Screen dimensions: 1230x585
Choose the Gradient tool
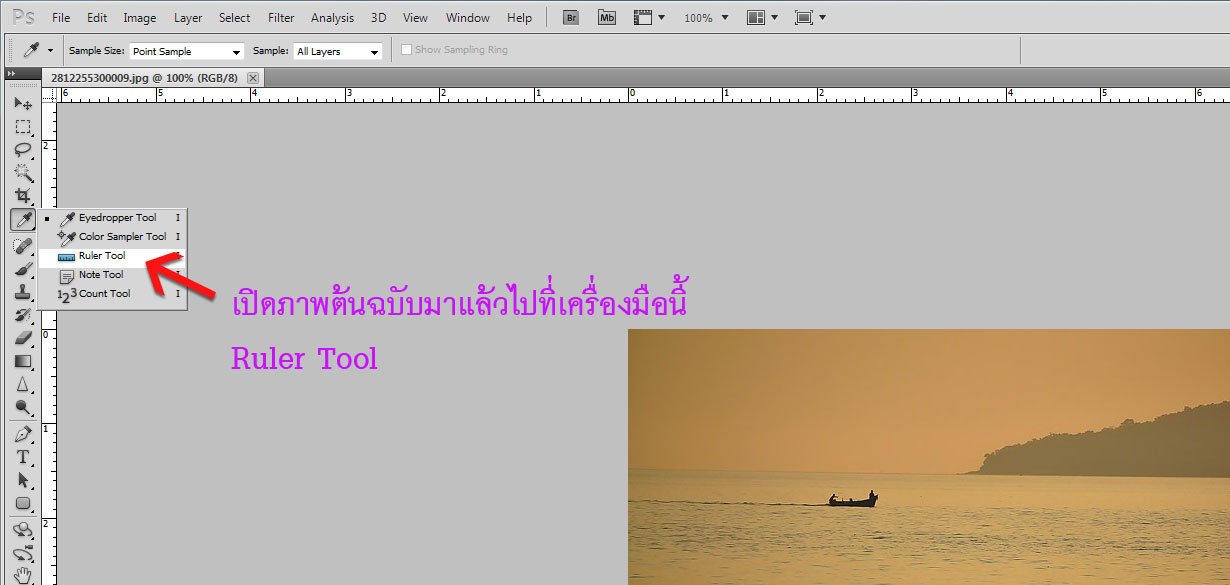(23, 361)
